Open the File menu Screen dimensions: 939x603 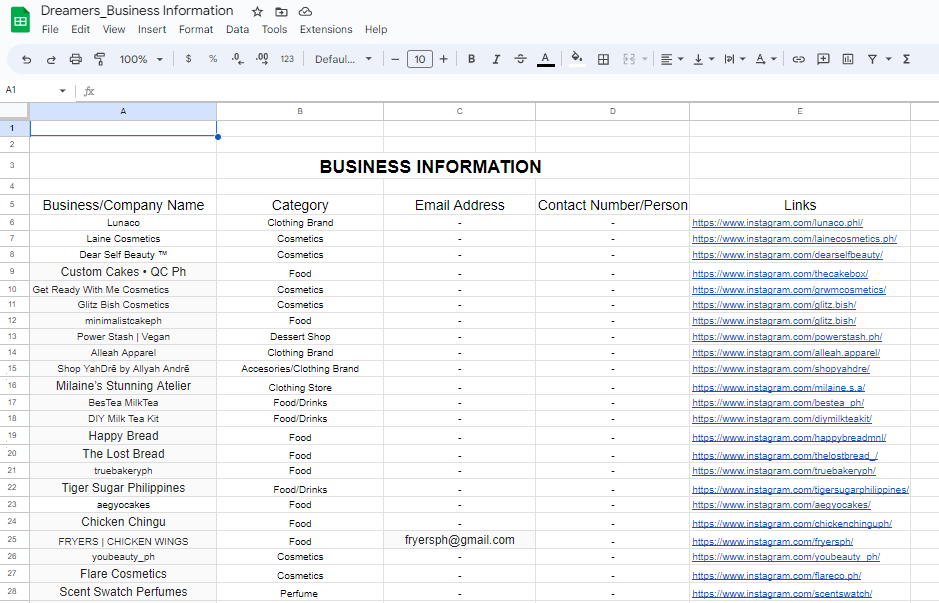pos(50,29)
